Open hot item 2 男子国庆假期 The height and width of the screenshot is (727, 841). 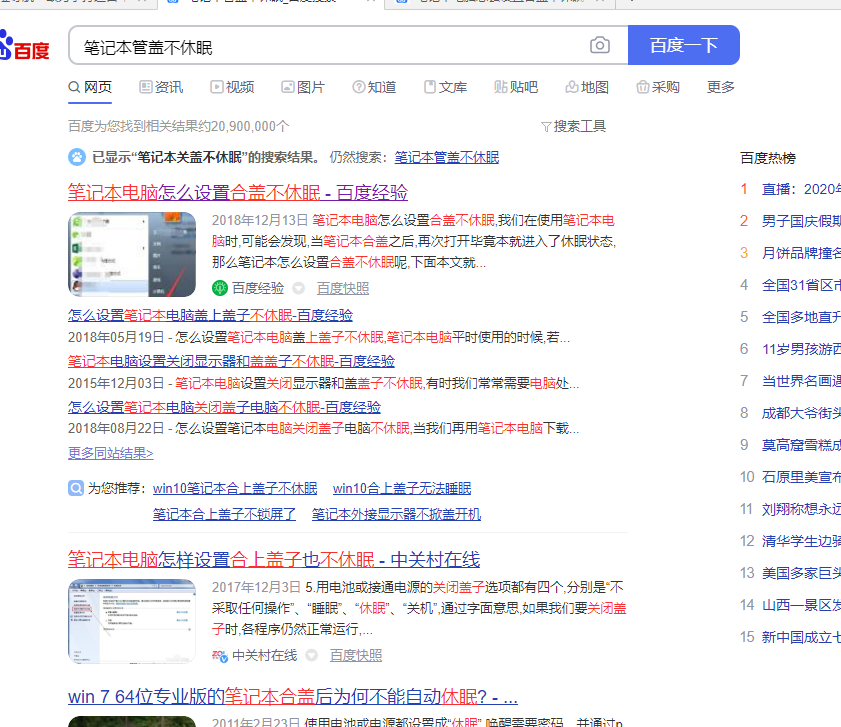(x=801, y=221)
